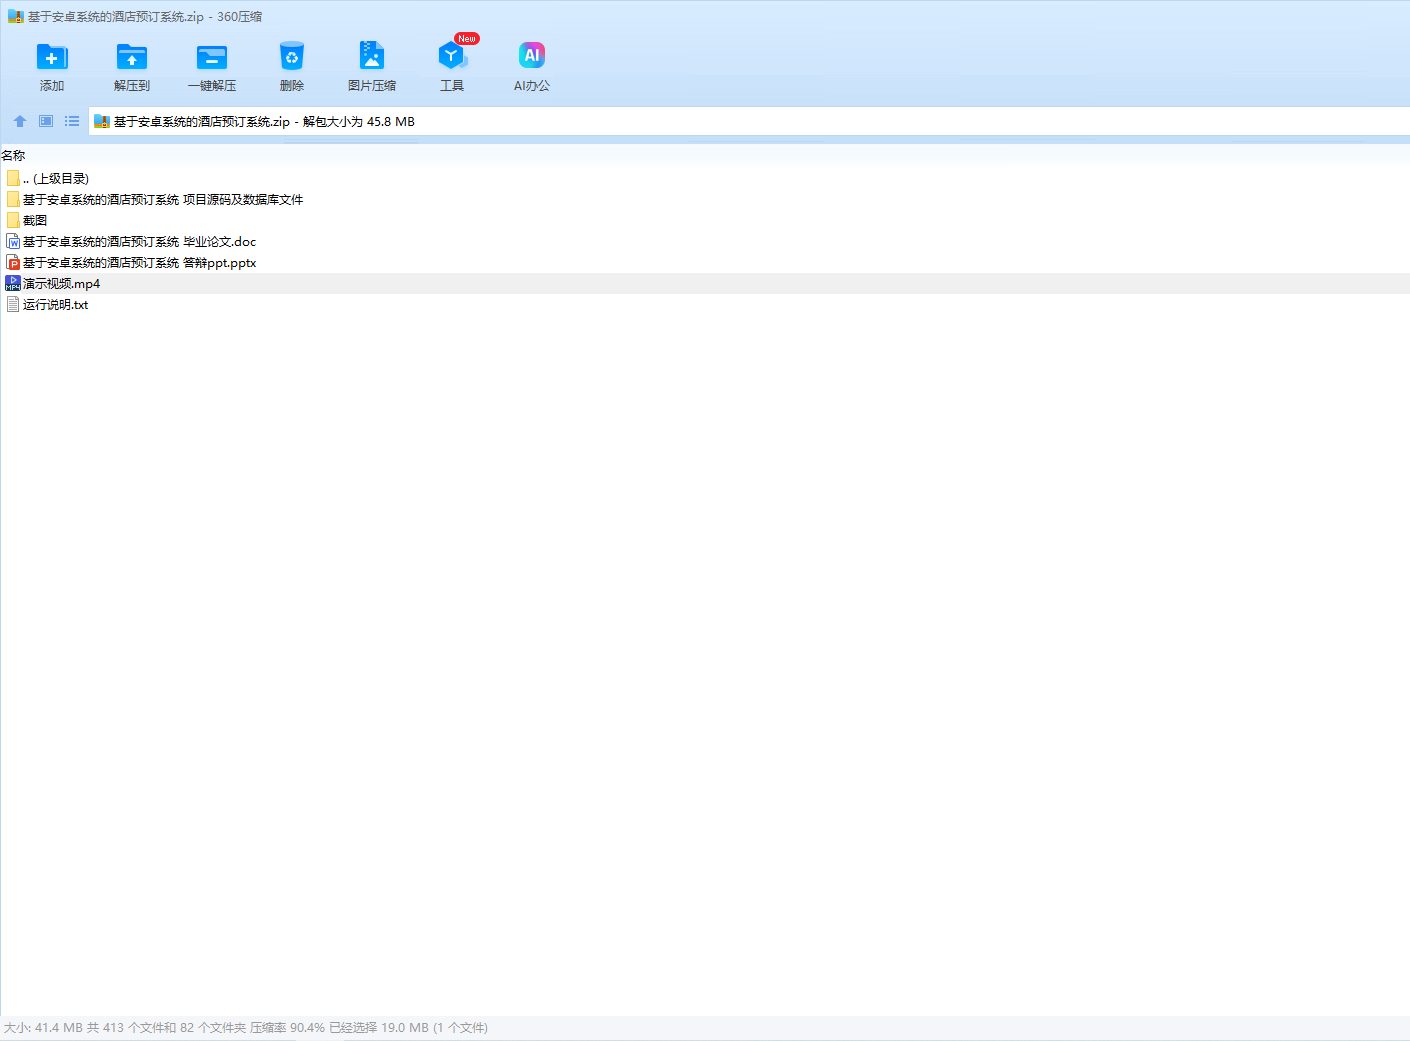The height and width of the screenshot is (1041, 1410).
Task: Click the 删除 (delete) trash icon
Action: pos(292,57)
